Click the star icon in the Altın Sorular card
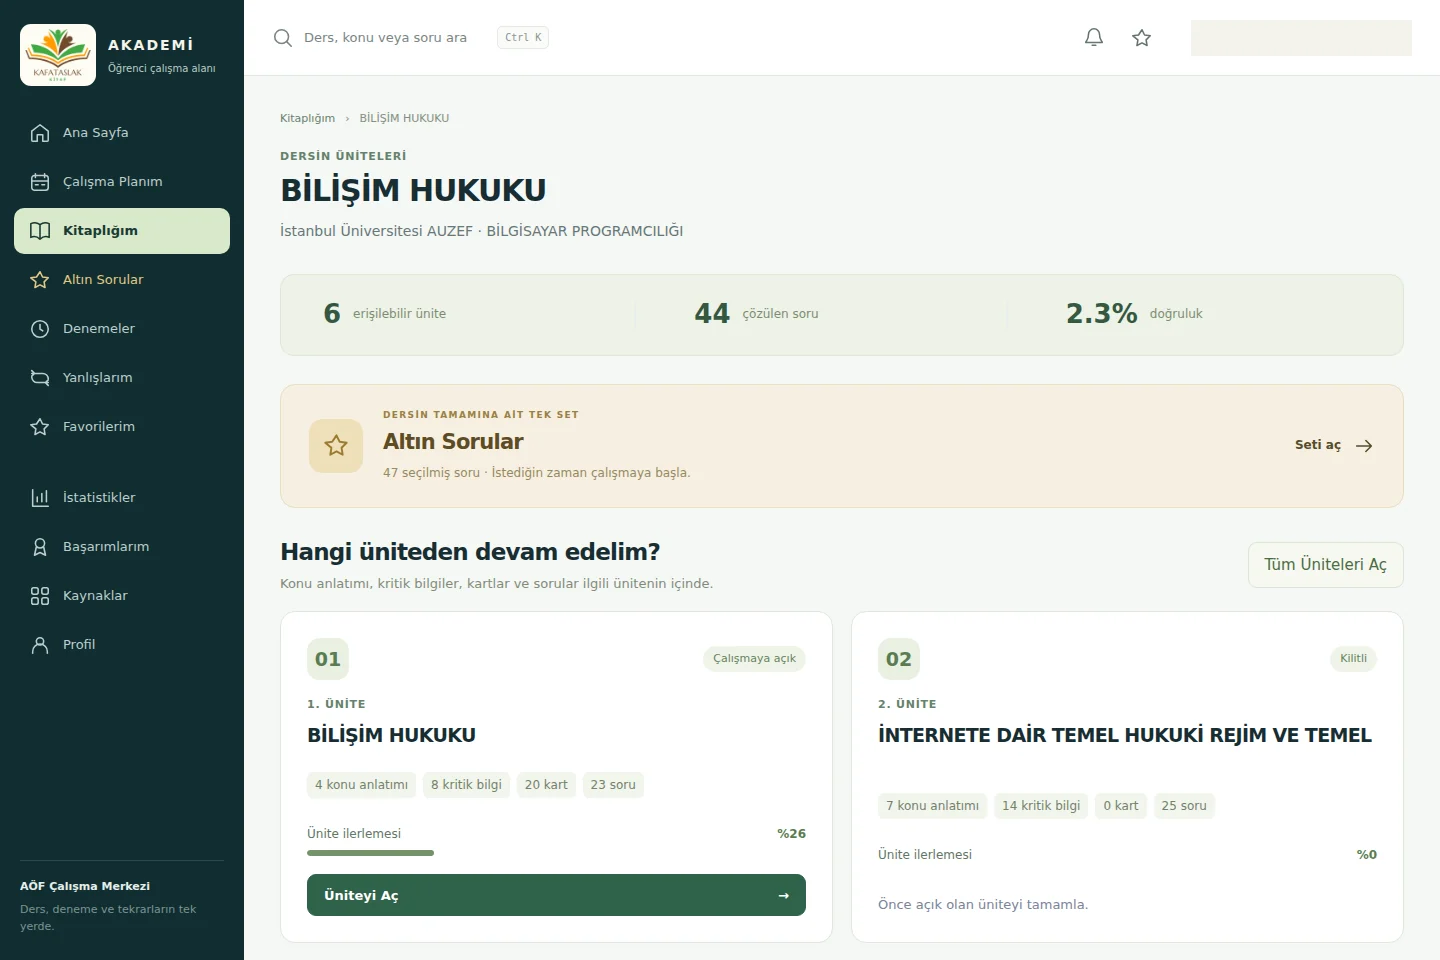1440x960 pixels. pos(336,446)
